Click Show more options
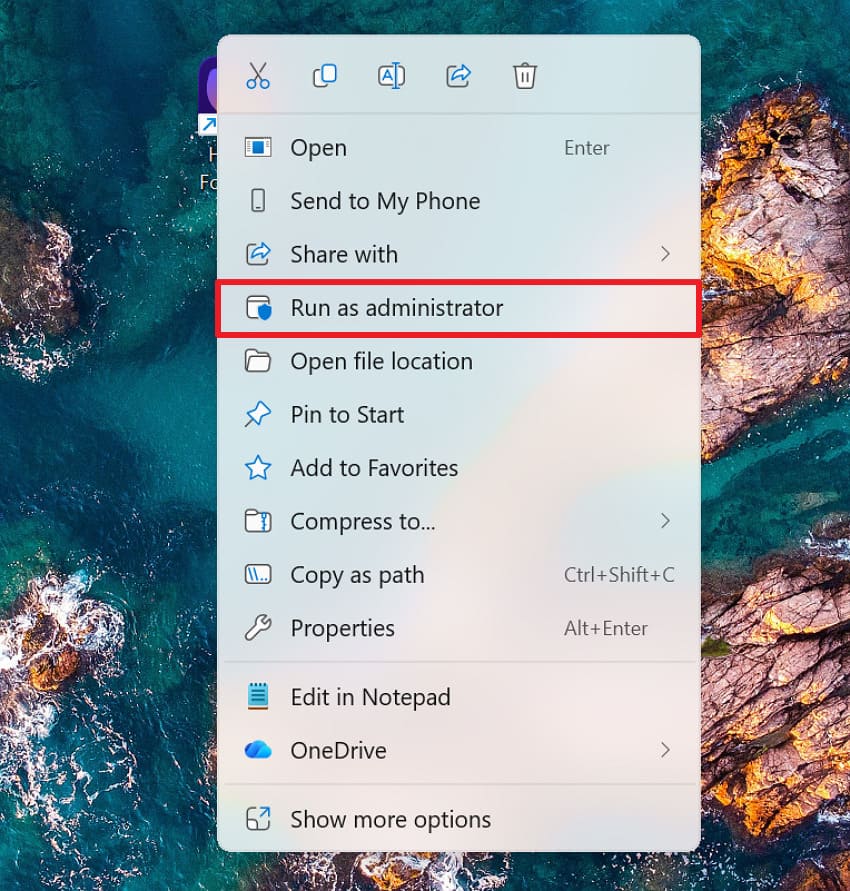The image size is (850, 891). tap(390, 819)
